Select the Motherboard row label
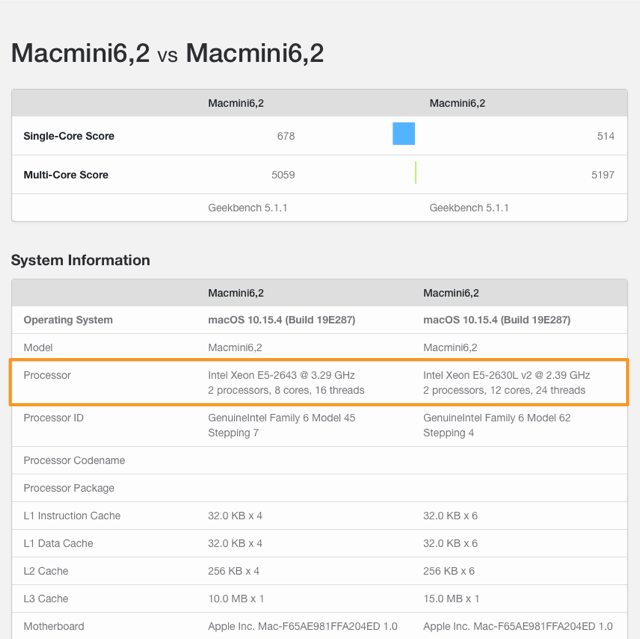The height and width of the screenshot is (639, 640). [x=54, y=626]
